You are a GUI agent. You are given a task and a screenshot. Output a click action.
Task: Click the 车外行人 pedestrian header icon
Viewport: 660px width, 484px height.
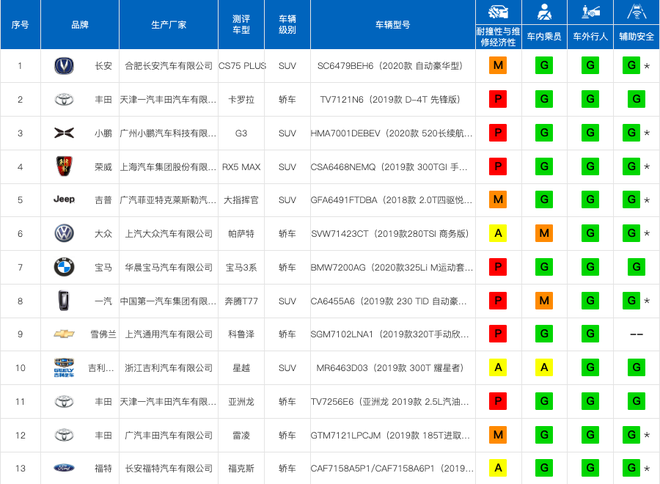pyautogui.click(x=591, y=12)
